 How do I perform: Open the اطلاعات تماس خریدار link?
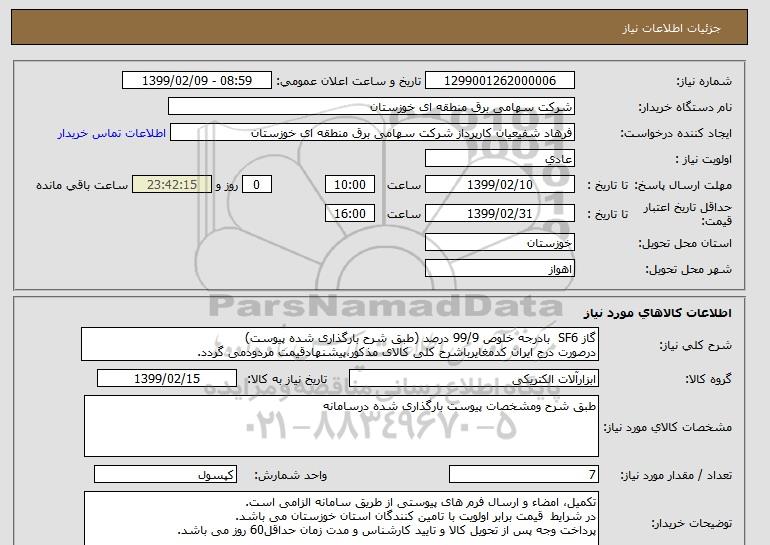112,133
